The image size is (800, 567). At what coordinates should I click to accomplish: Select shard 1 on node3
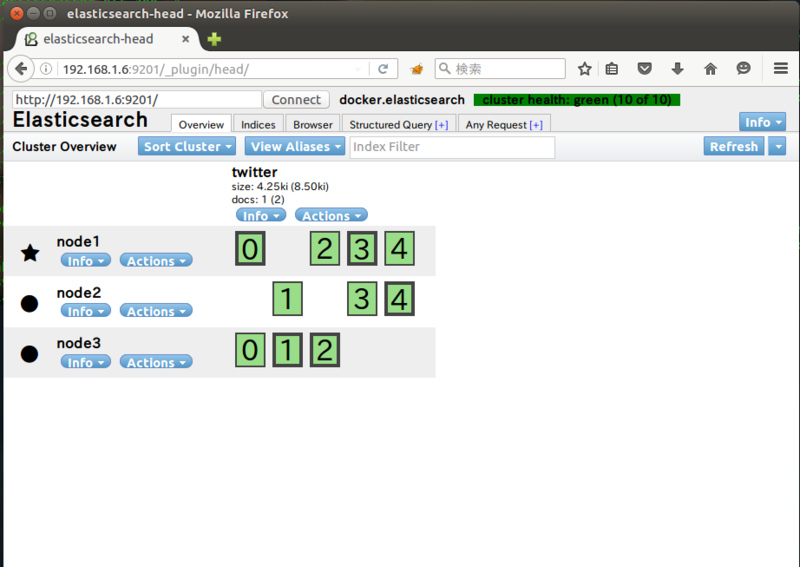(288, 350)
